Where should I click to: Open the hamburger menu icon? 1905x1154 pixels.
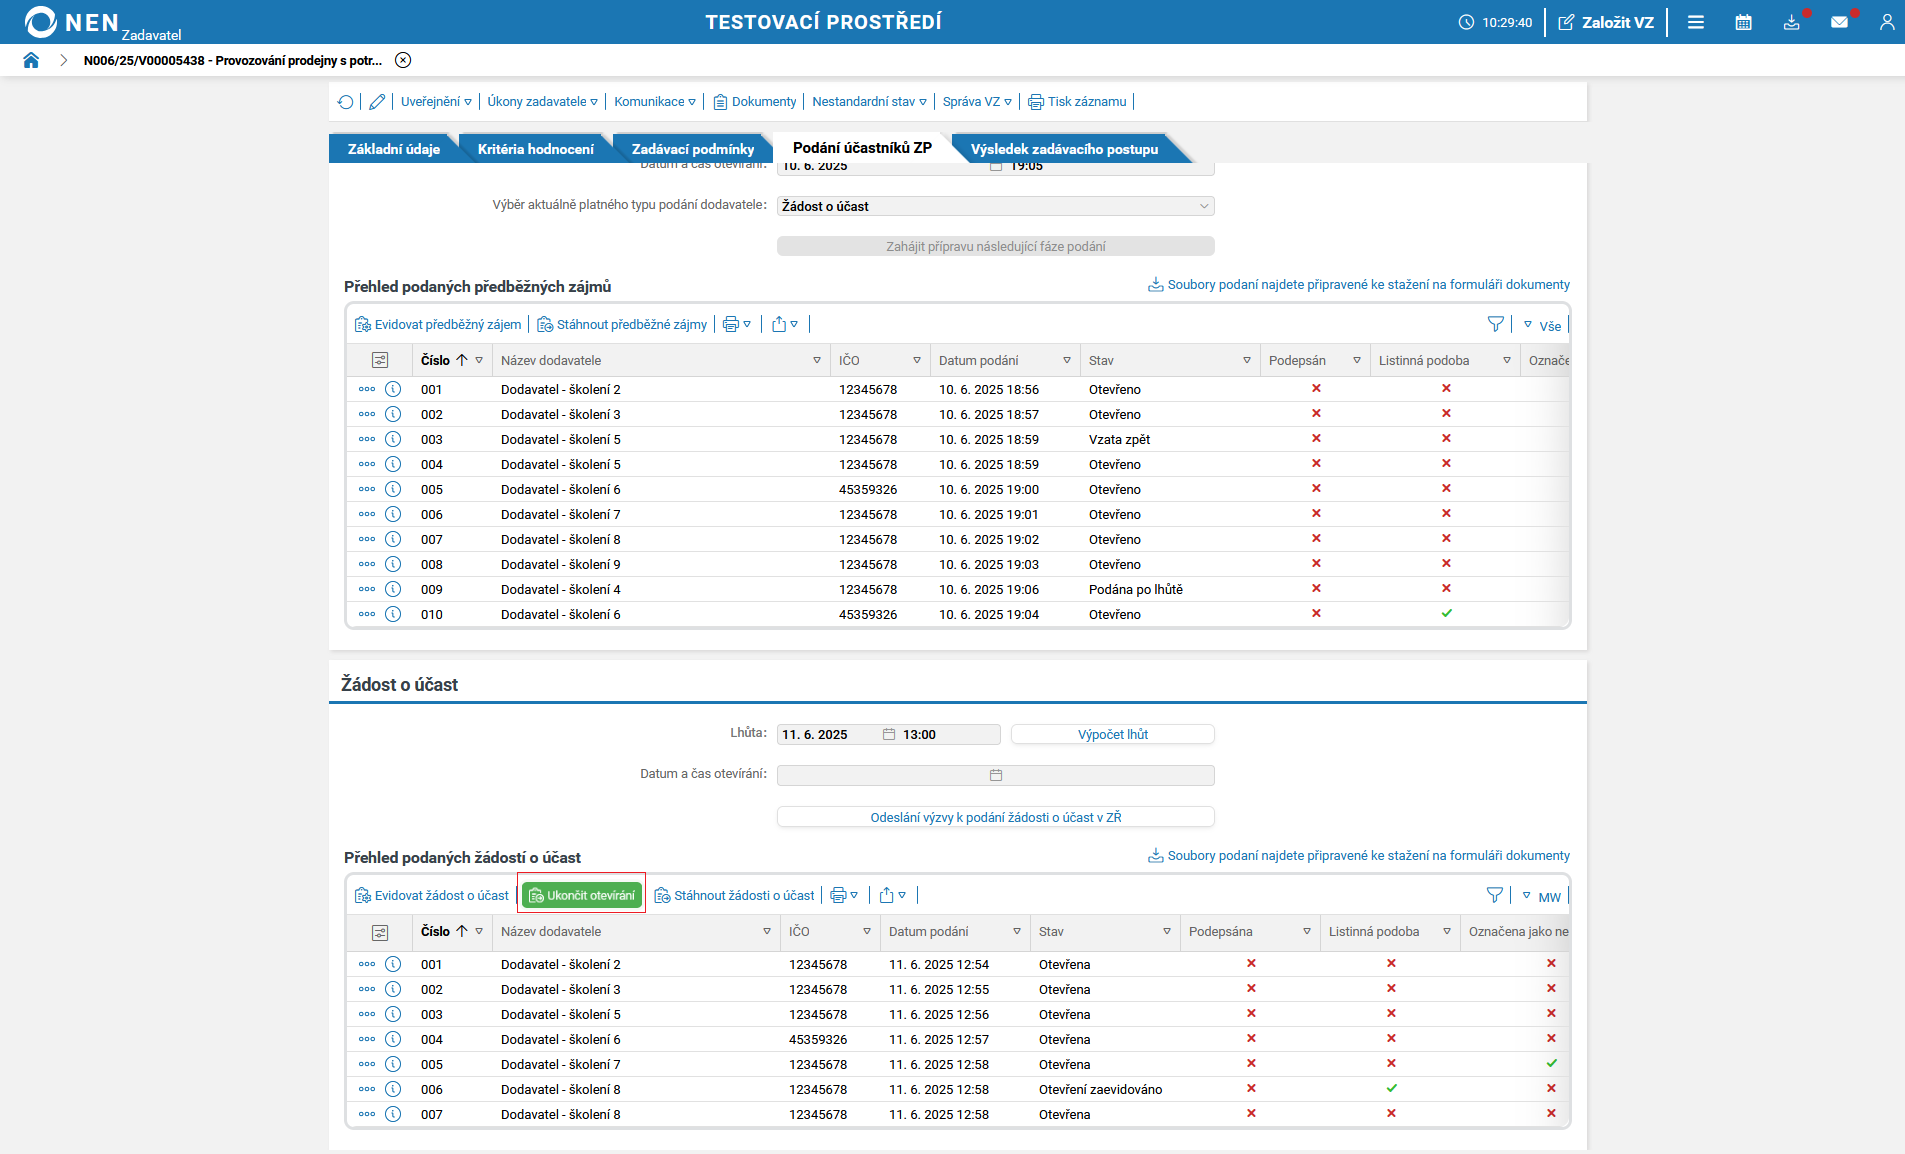tap(1696, 22)
